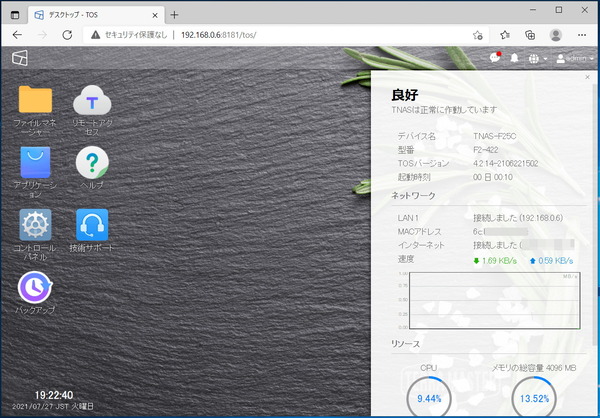Open the Remote Access cloud icon

coord(92,101)
